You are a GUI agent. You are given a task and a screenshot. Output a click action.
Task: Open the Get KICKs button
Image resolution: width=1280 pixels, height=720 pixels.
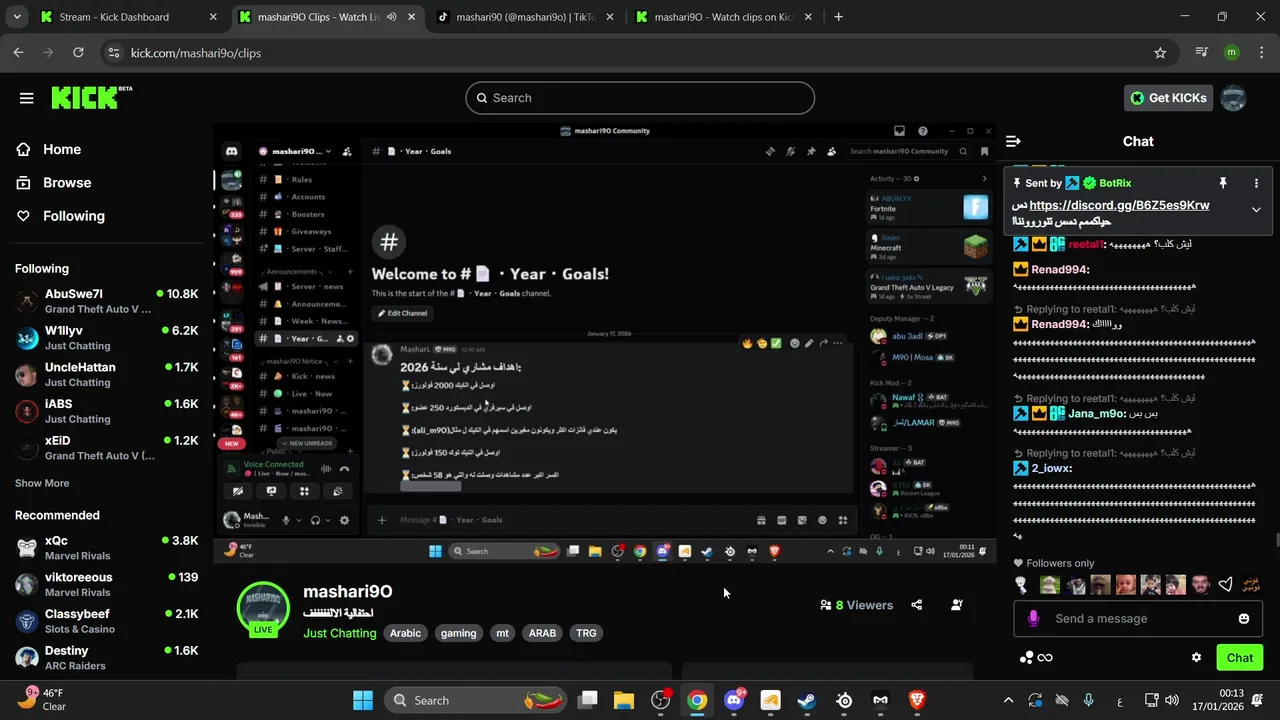1169,98
